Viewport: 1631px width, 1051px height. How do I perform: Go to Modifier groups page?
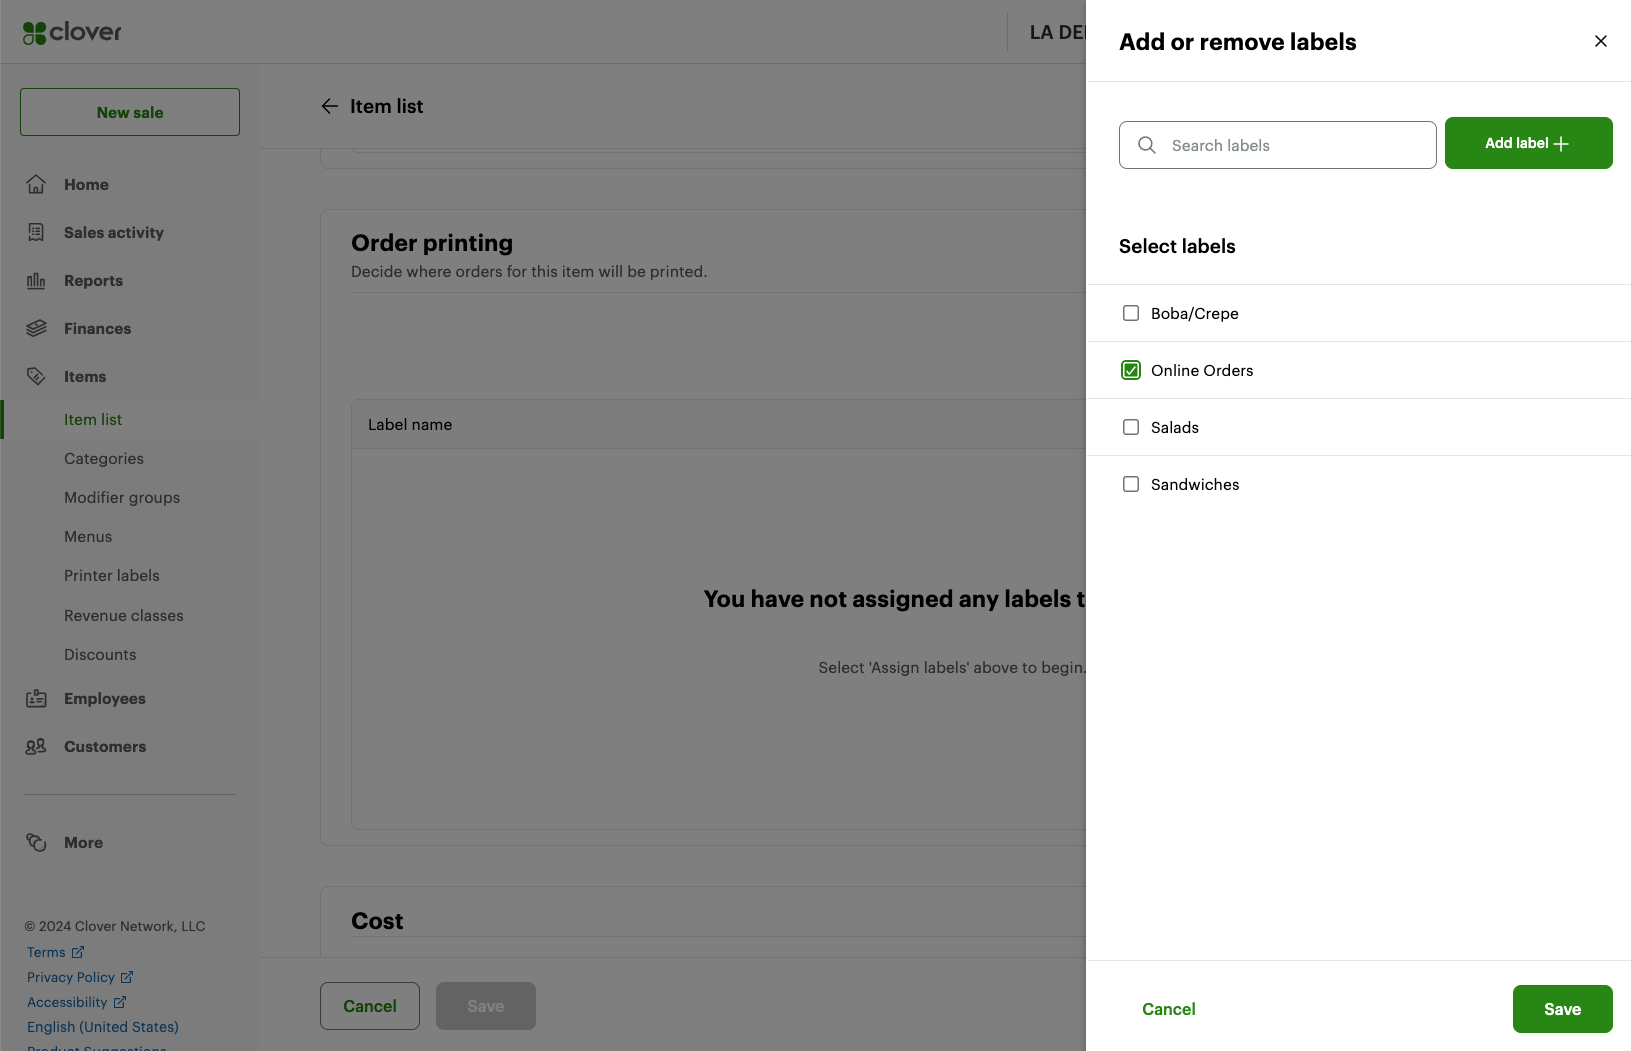point(122,497)
